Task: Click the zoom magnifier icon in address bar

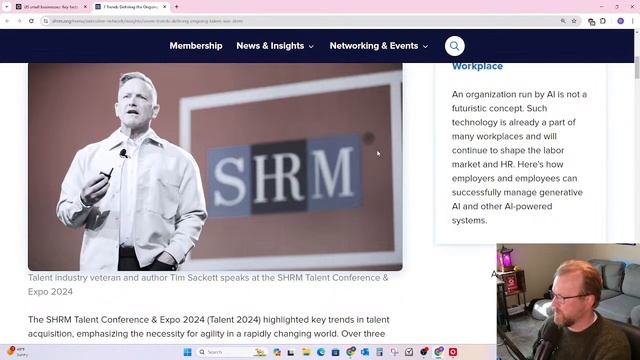Action: (563, 21)
